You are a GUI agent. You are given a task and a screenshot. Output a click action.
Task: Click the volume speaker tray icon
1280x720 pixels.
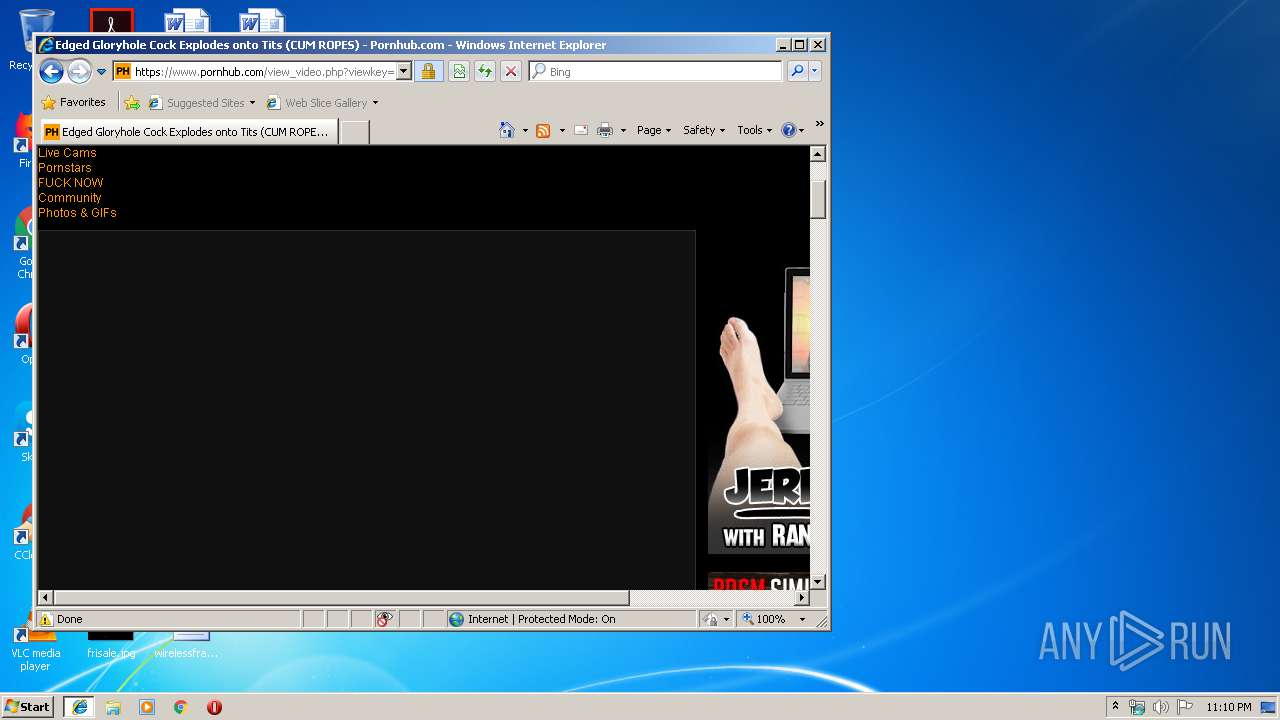coord(1161,706)
